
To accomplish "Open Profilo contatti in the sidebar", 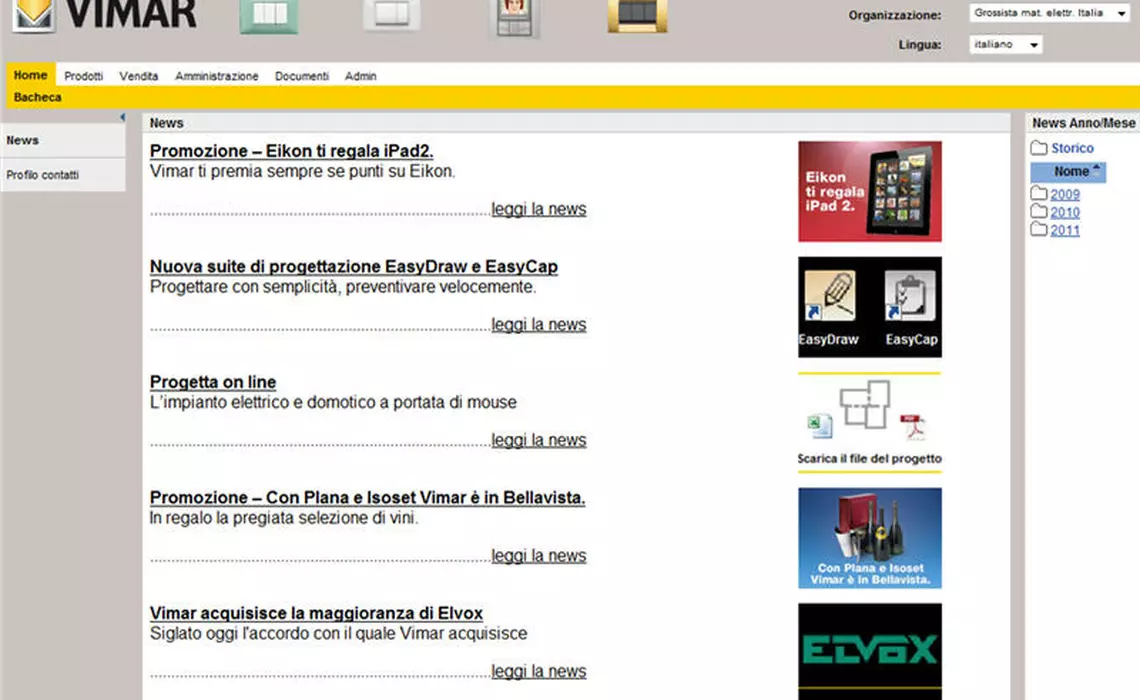I will coord(63,175).
